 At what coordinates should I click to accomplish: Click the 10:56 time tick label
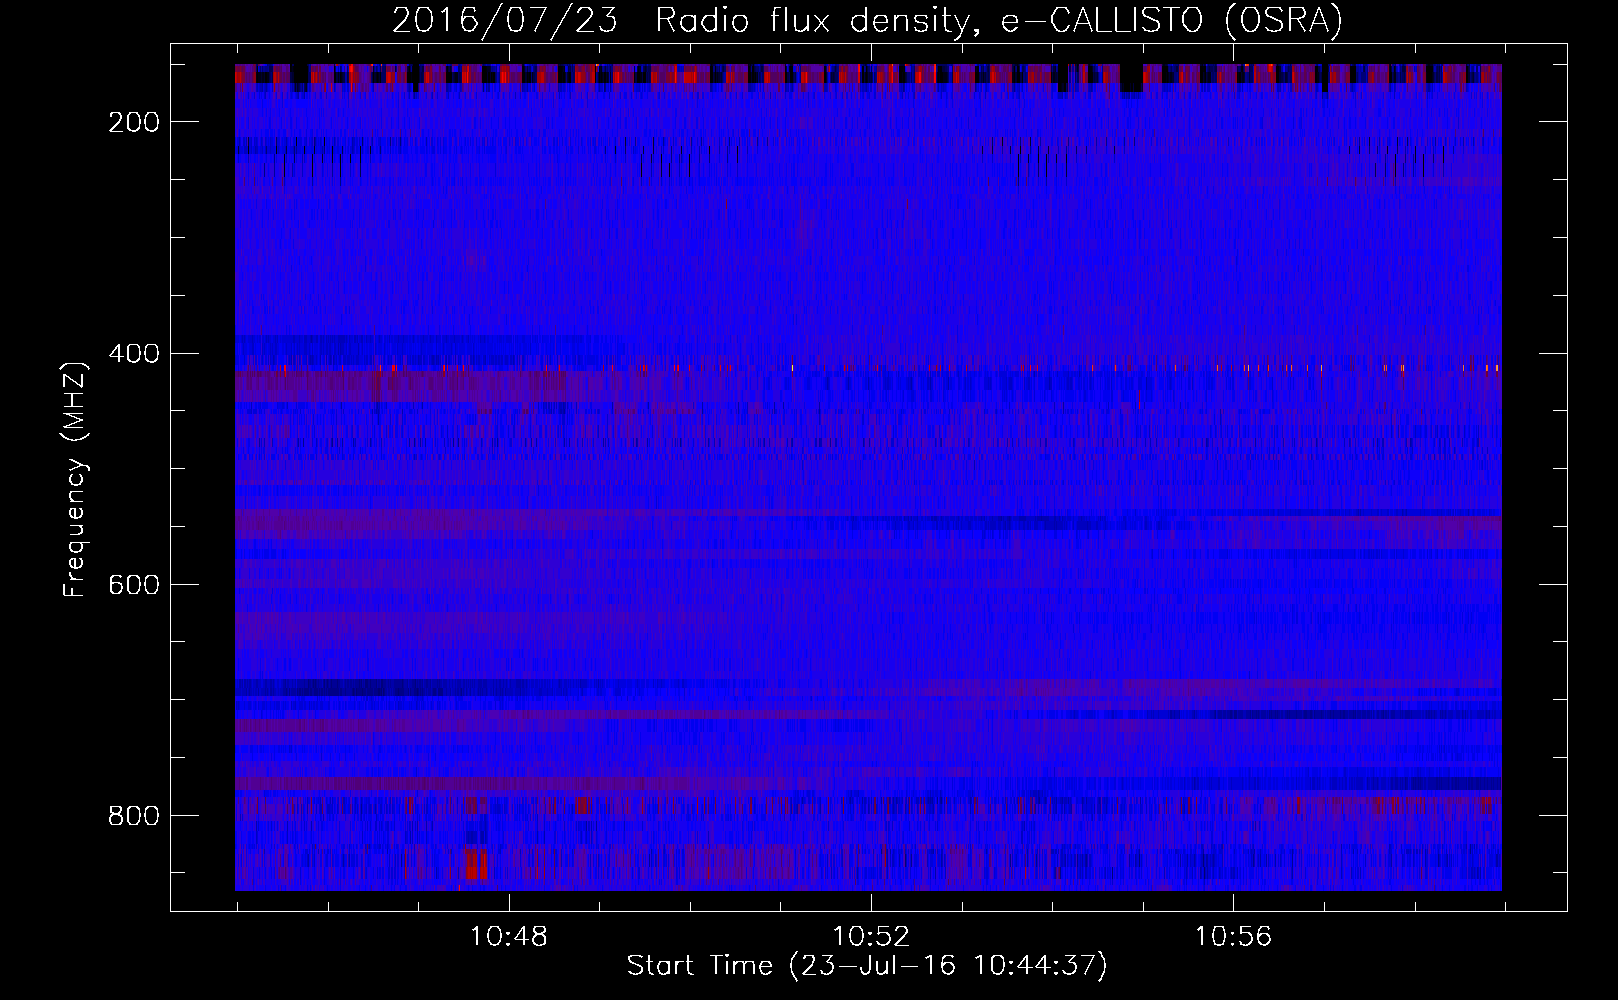[x=1233, y=937]
